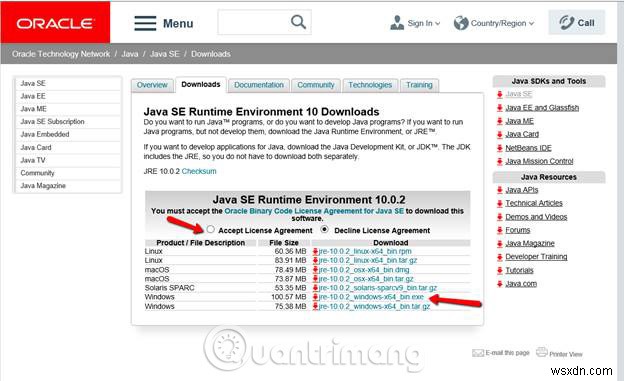Switch to the Overview tab
Image resolution: width=624 pixels, height=381 pixels.
[x=152, y=85]
